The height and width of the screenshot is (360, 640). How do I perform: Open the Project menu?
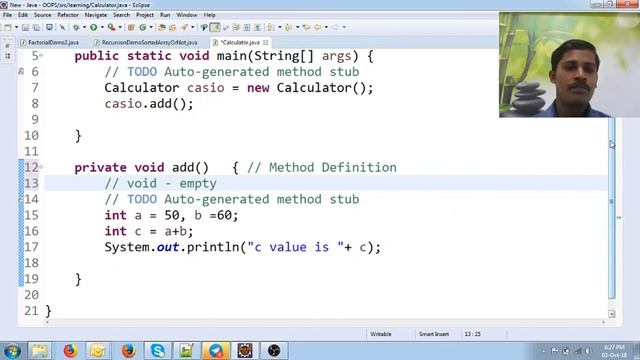coord(145,15)
